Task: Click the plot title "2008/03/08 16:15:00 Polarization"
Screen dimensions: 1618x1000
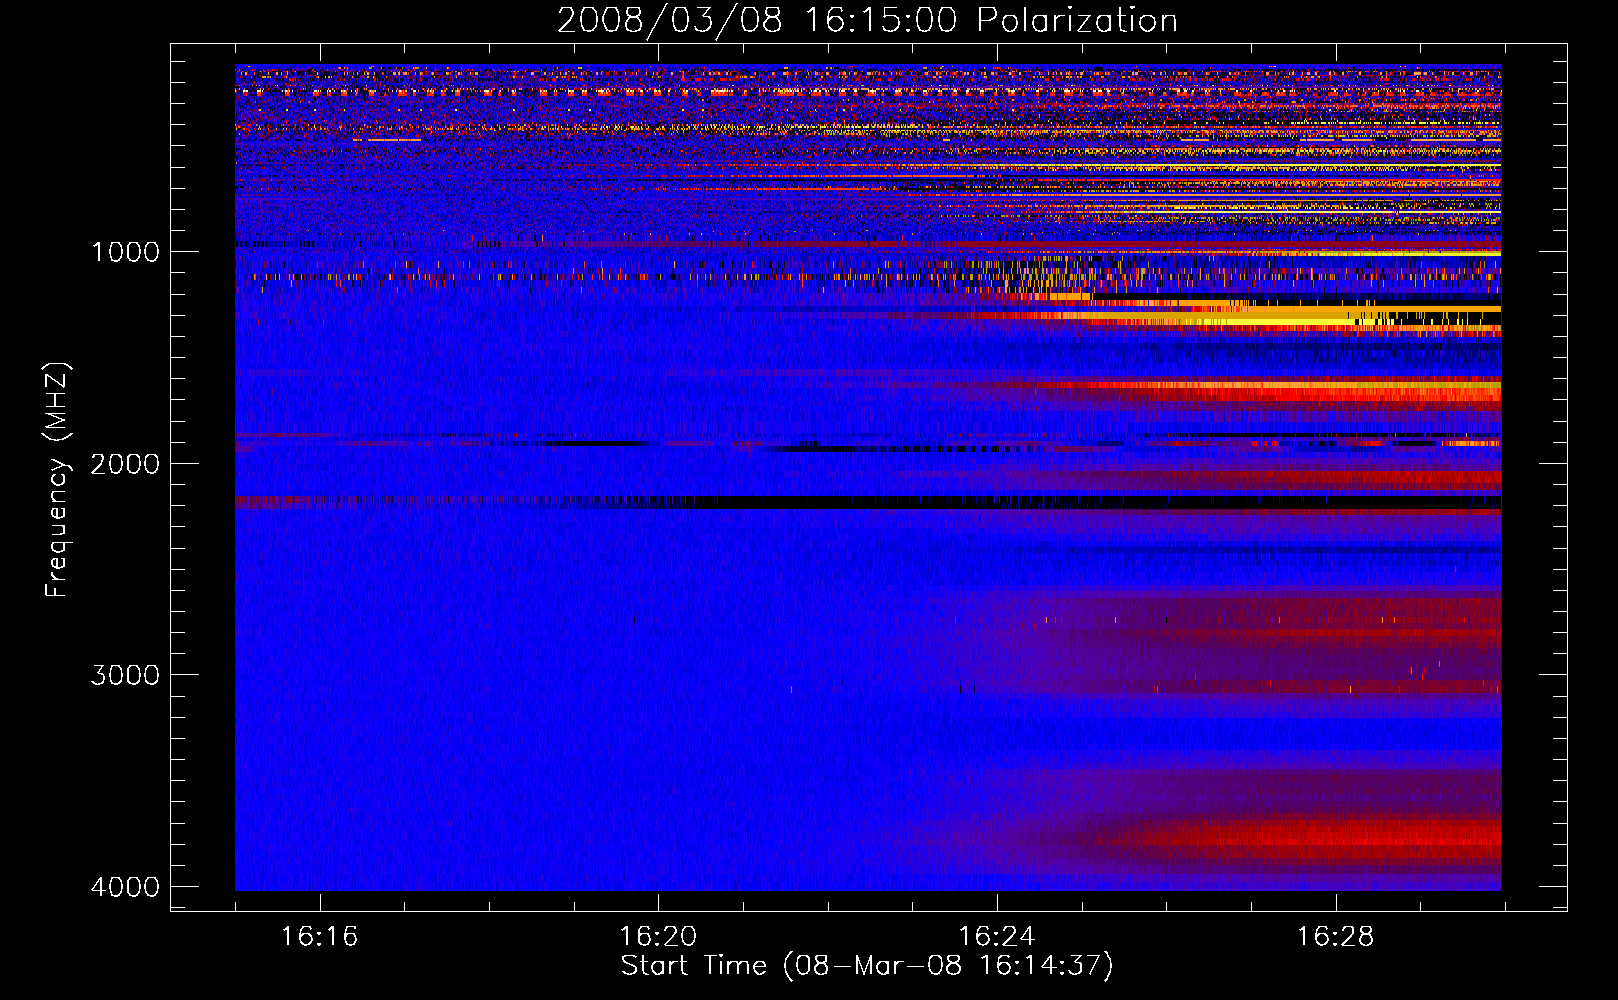Action: tap(867, 21)
